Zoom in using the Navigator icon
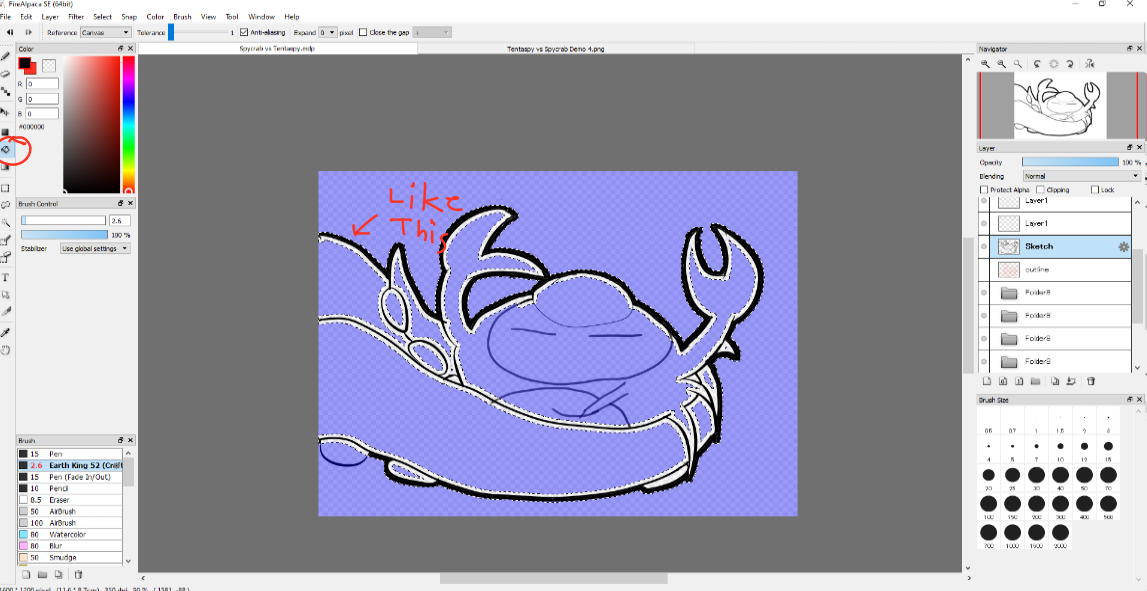The height and width of the screenshot is (591, 1147). [x=985, y=64]
